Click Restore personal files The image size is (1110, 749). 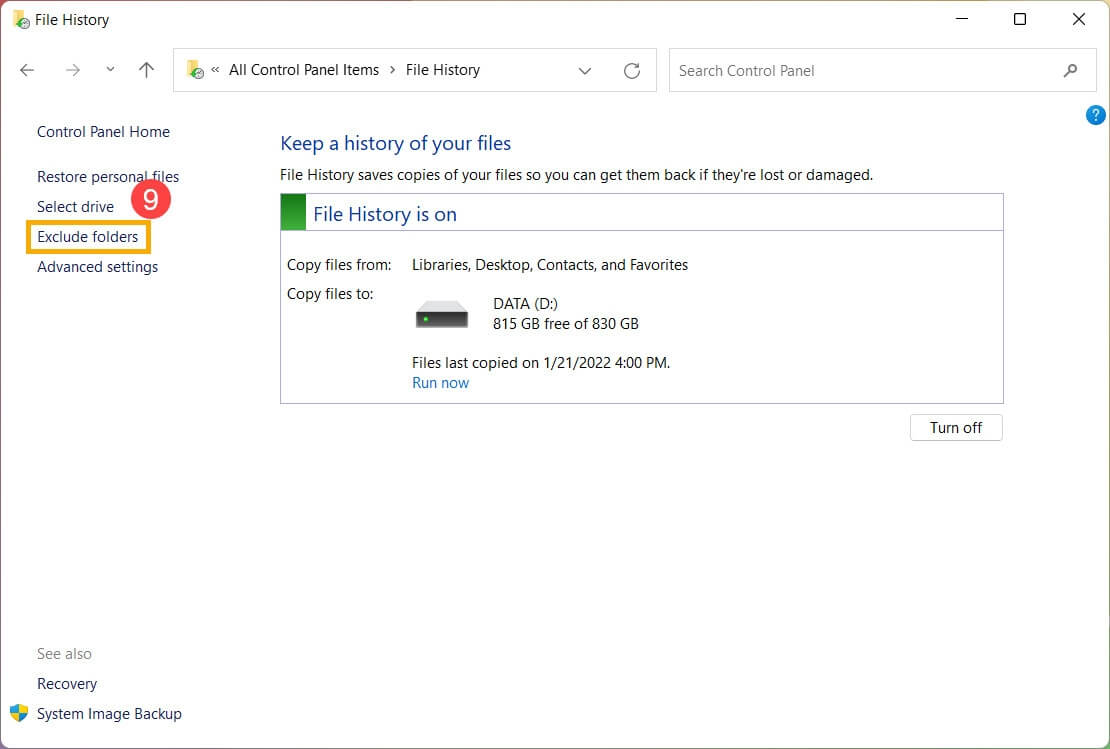pos(107,177)
